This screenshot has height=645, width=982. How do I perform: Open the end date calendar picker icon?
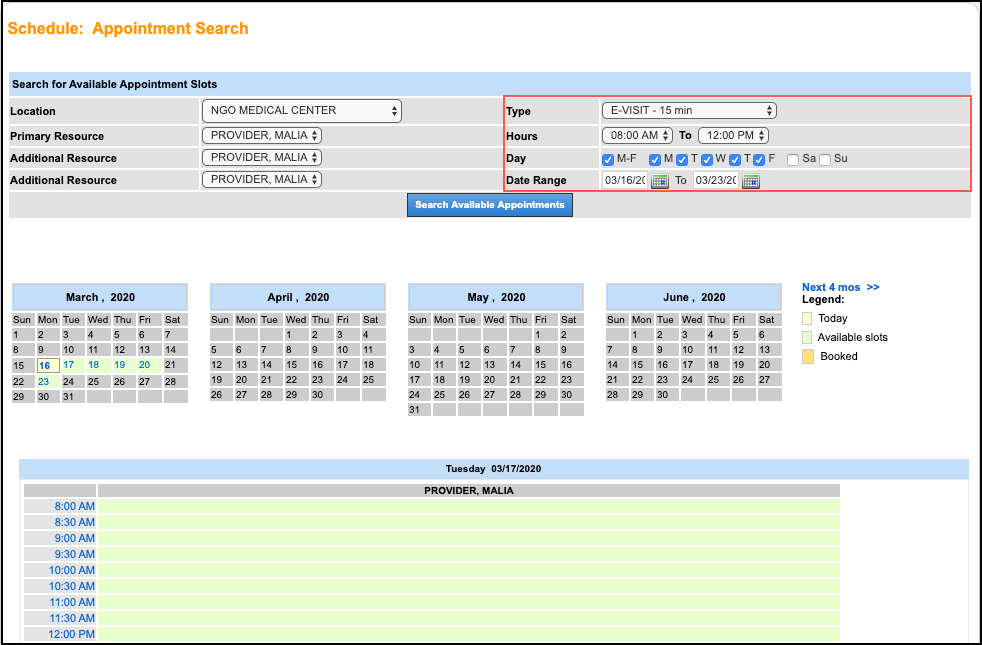click(x=750, y=181)
